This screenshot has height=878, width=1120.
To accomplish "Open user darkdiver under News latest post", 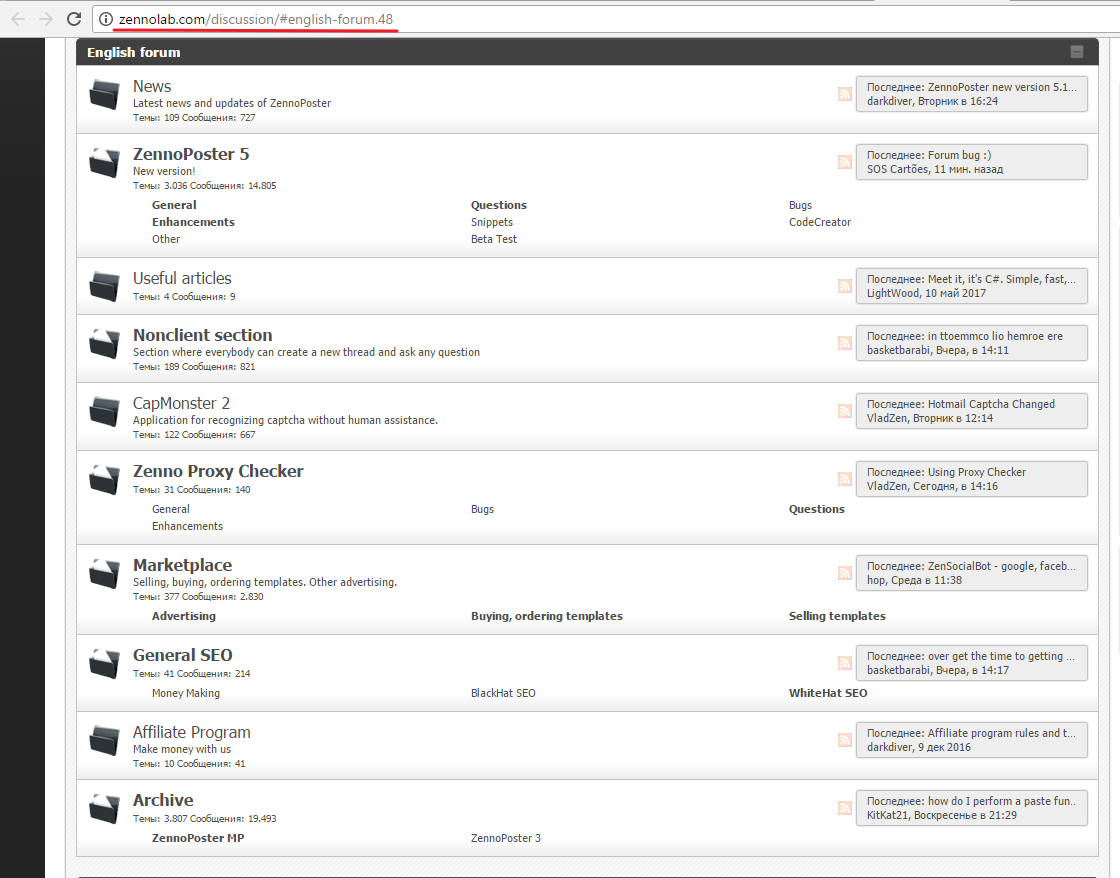I will click(889, 101).
